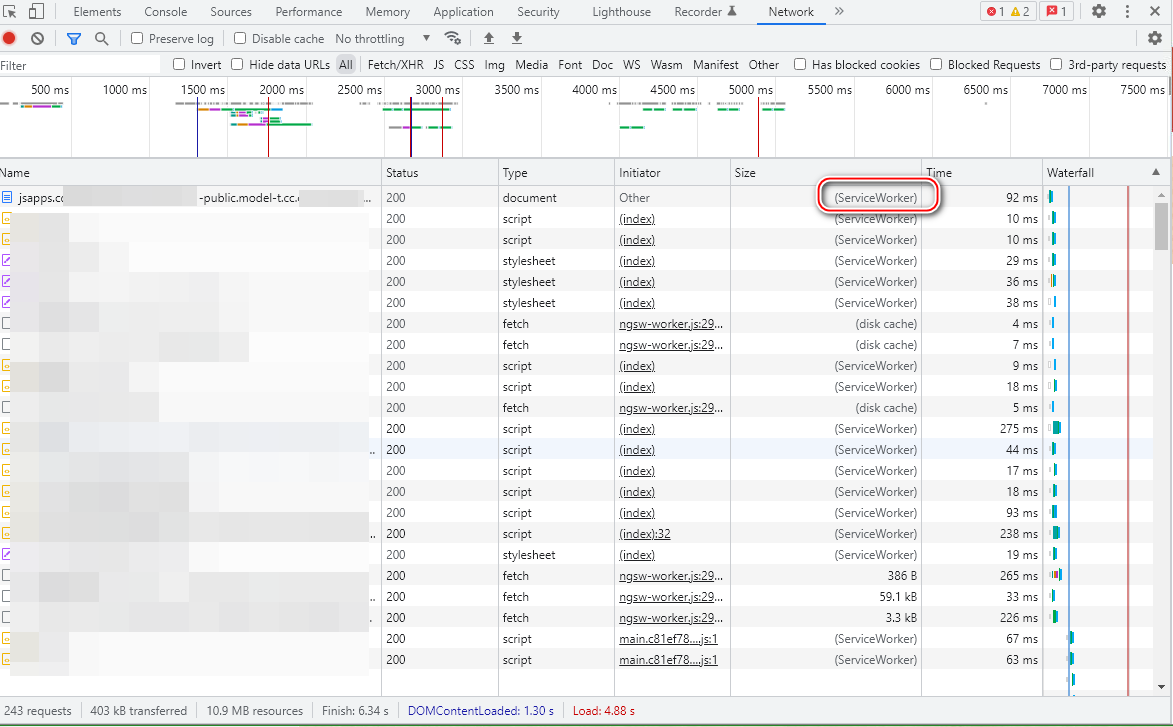Switch to the Console tab
This screenshot has height=727, width=1173.
click(165, 12)
